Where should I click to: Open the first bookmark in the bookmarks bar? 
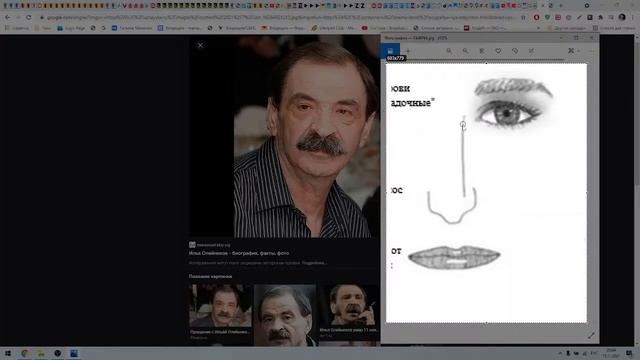click(x=17, y=28)
